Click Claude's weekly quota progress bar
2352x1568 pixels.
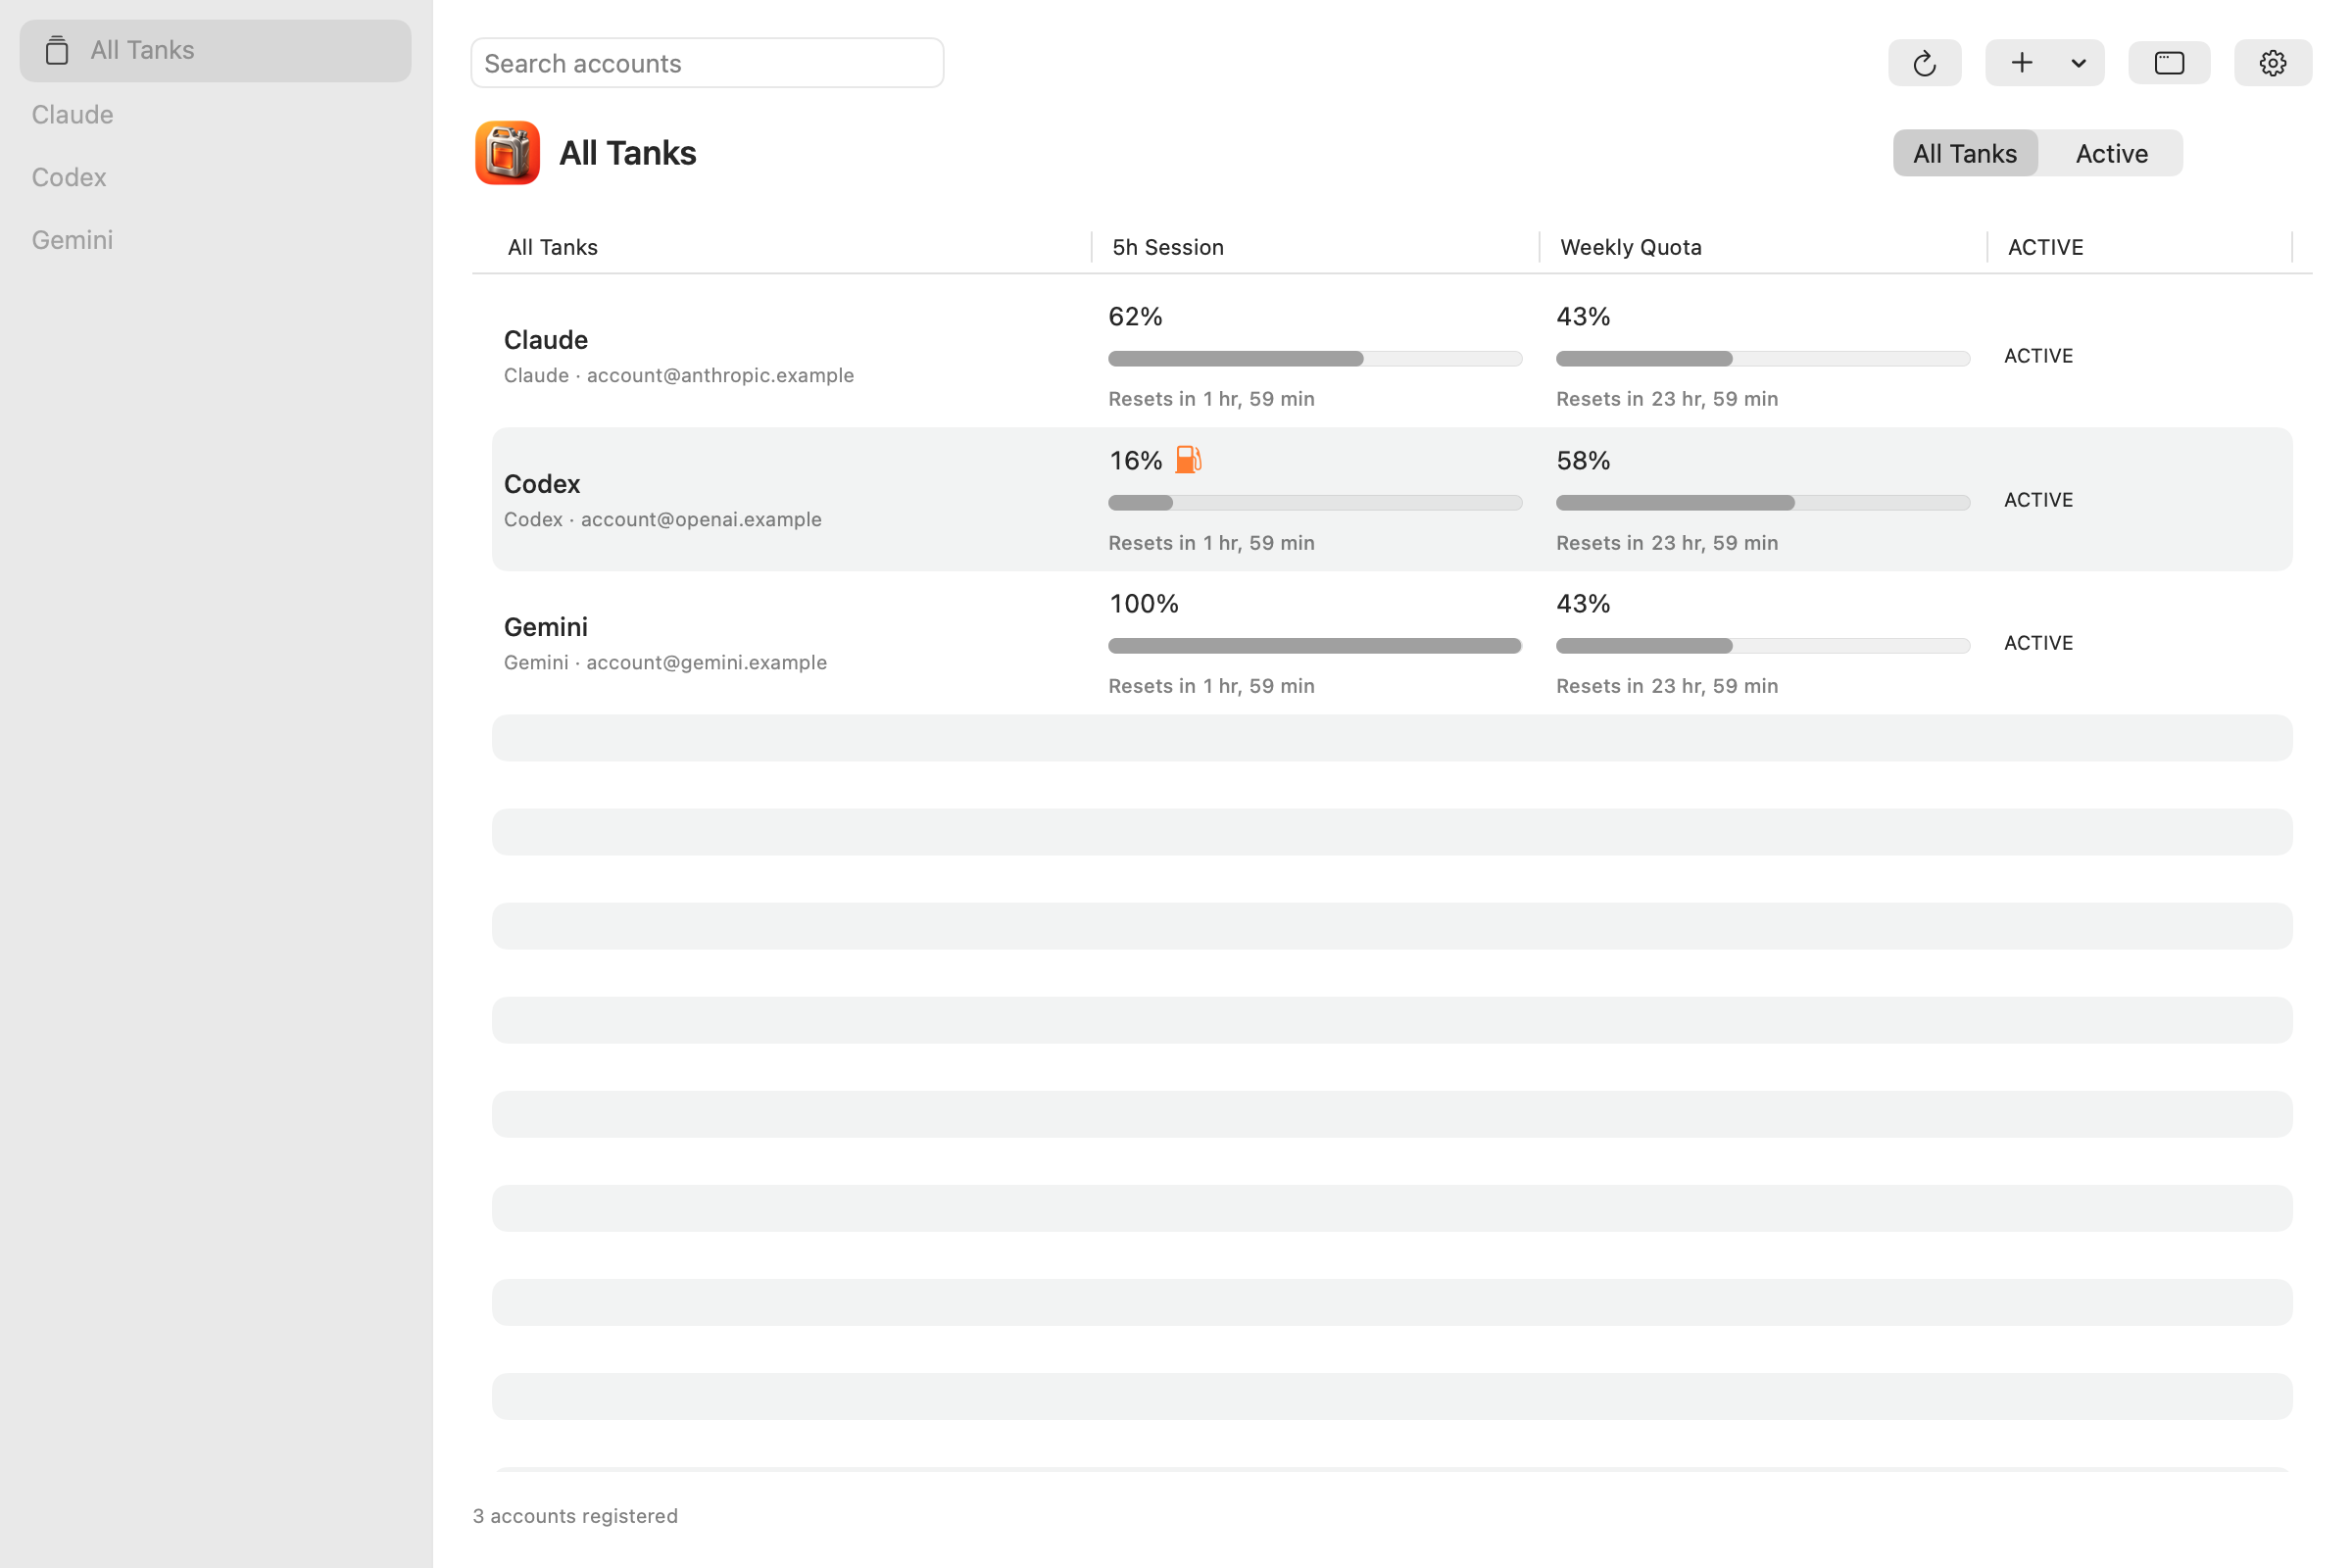pos(1763,359)
